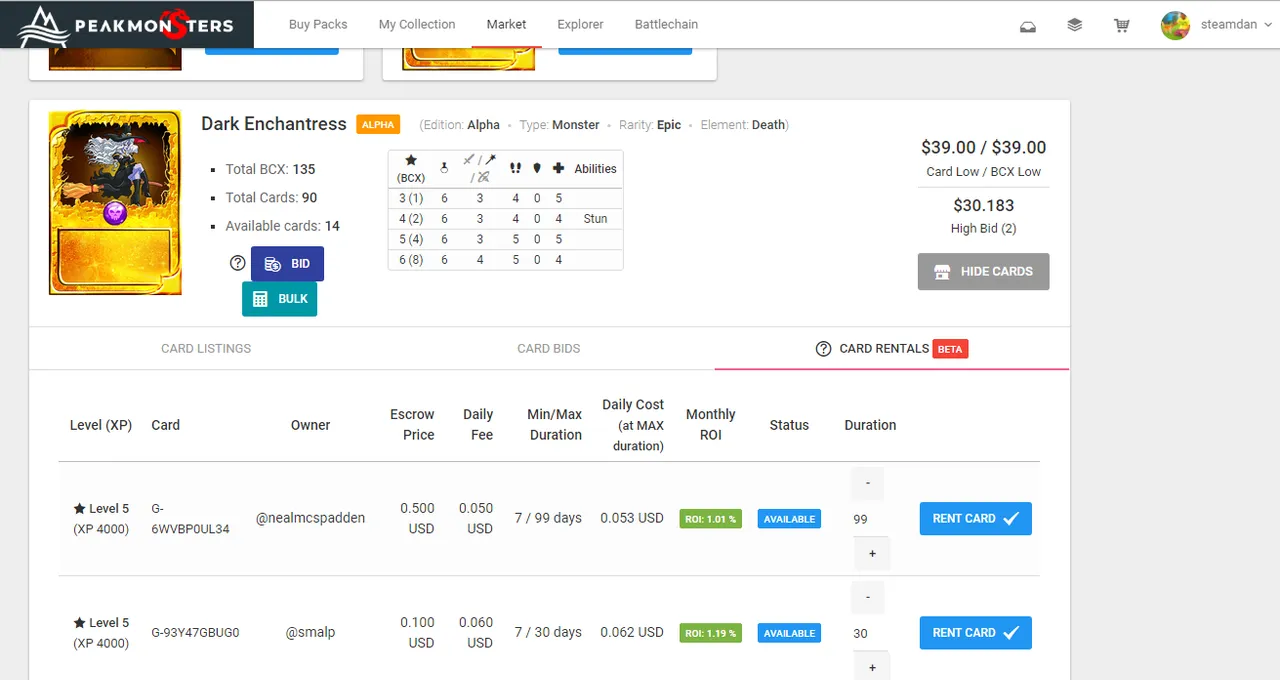1280x680 pixels.
Task: Increase duration for smalp rental
Action: 871,667
